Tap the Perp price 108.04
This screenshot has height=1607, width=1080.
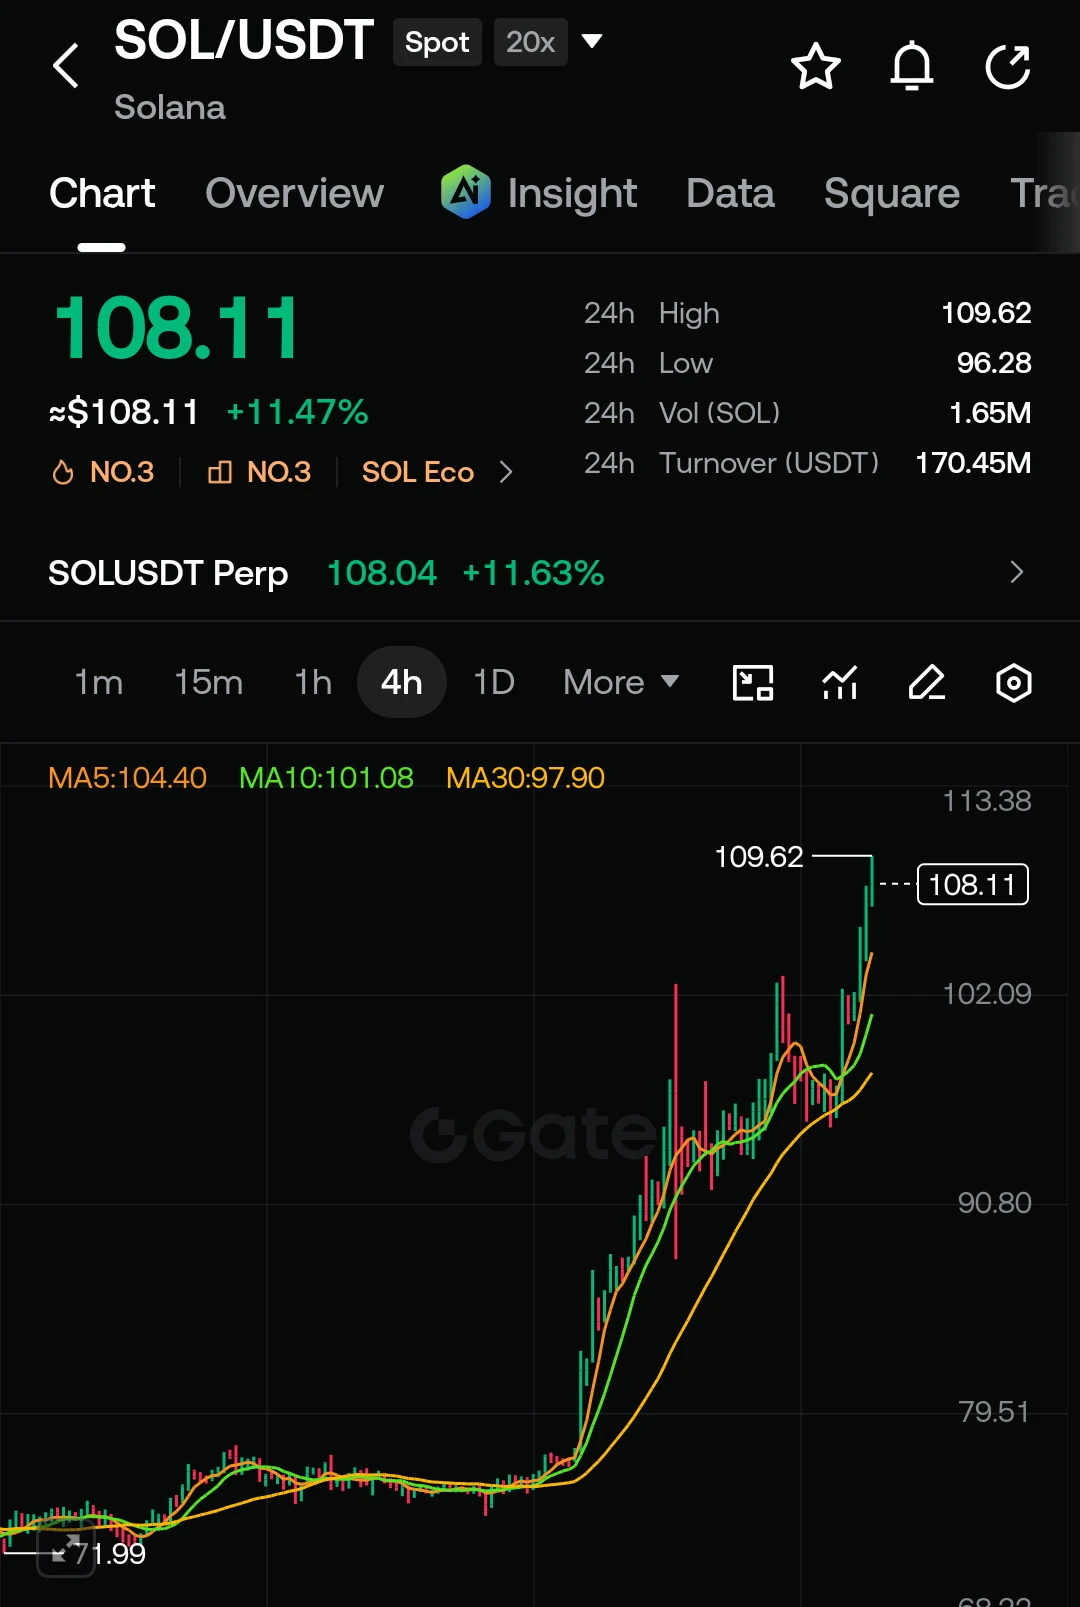[382, 573]
